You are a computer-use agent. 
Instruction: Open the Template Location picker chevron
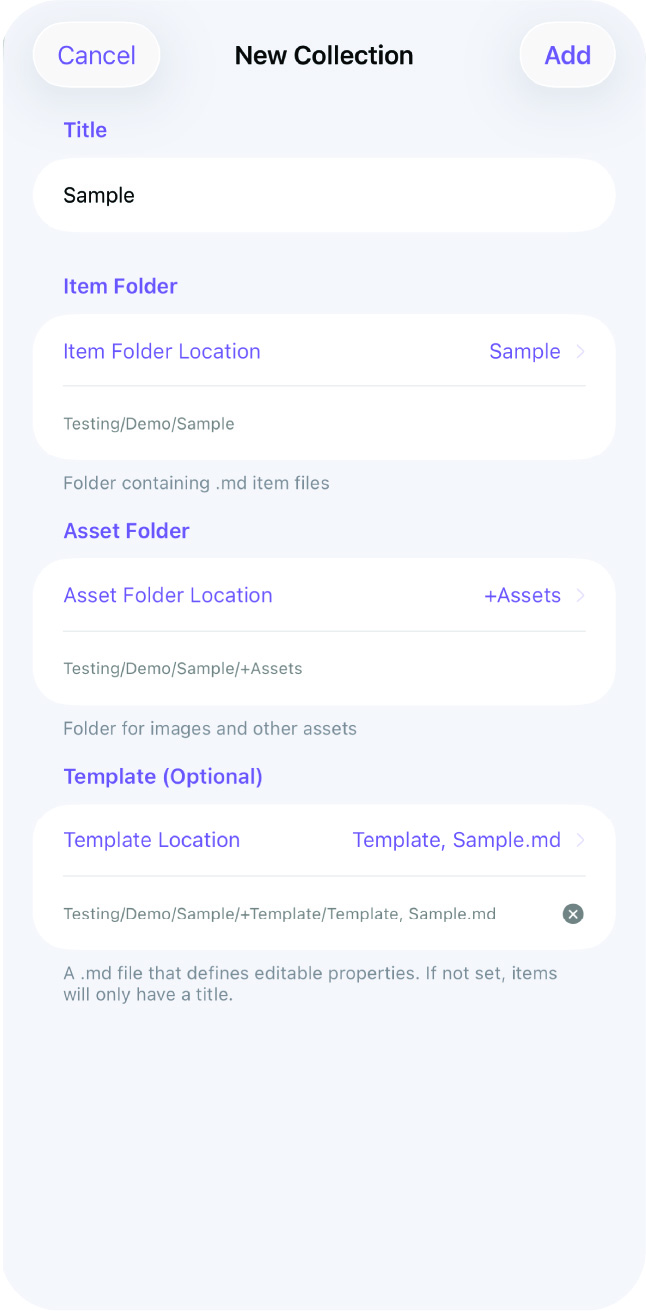tap(581, 840)
